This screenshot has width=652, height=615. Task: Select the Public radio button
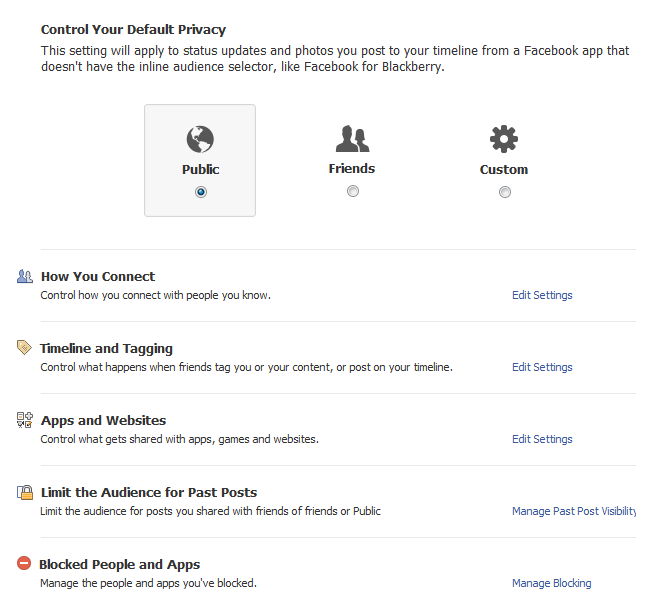pos(201,192)
